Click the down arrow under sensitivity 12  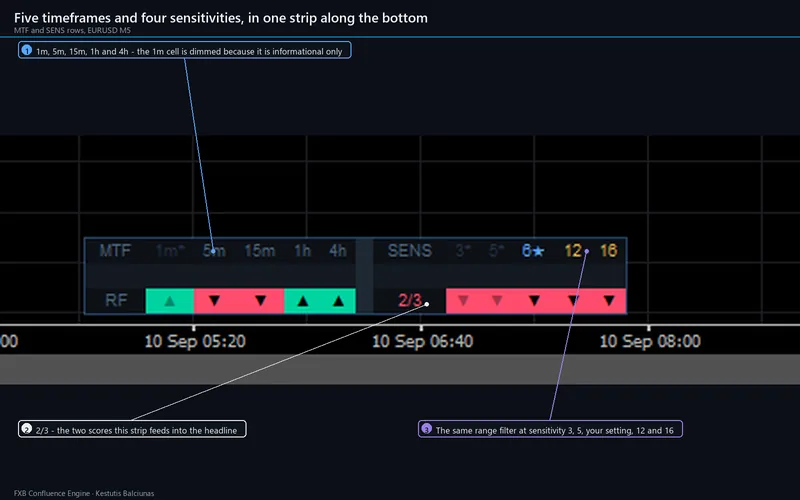573,301
